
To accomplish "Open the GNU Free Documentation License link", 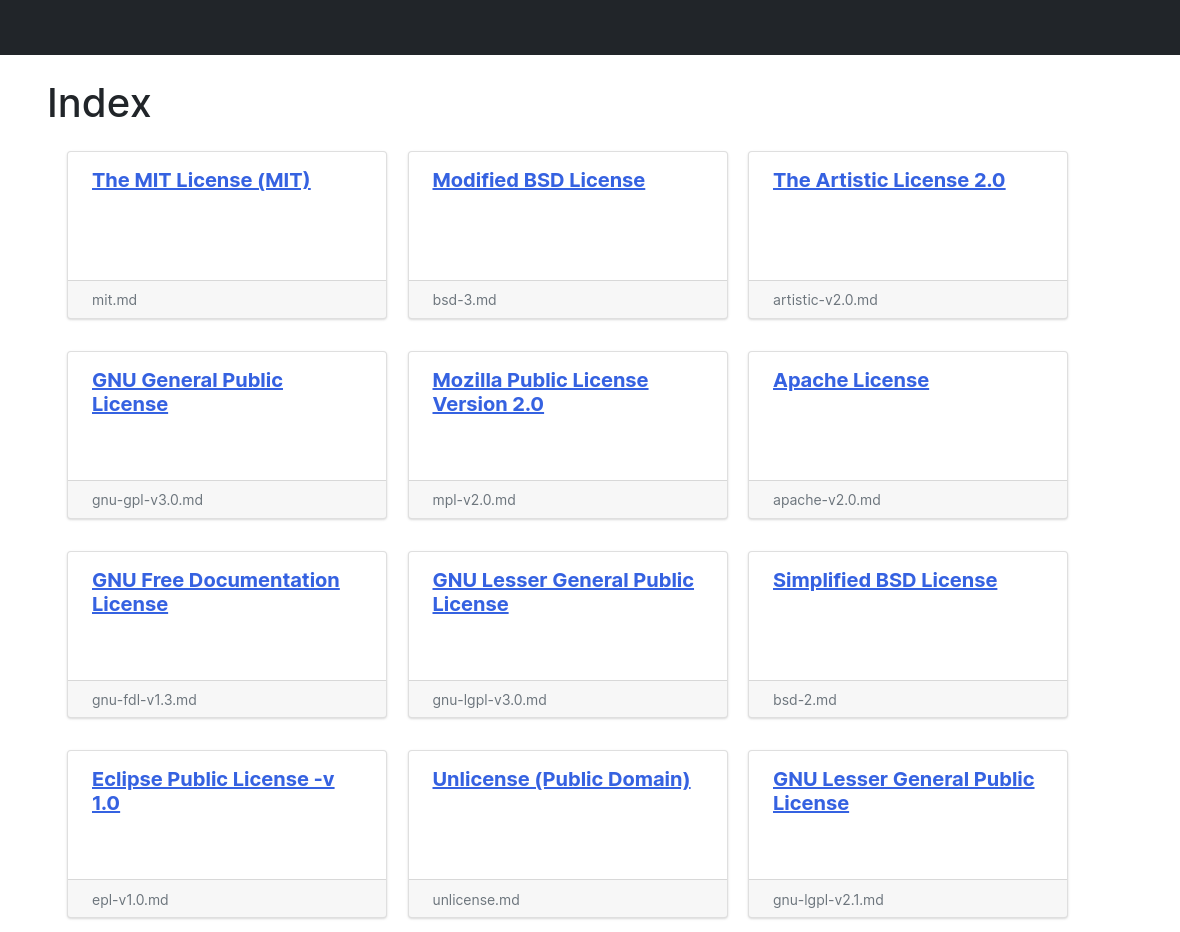I will coord(215,592).
